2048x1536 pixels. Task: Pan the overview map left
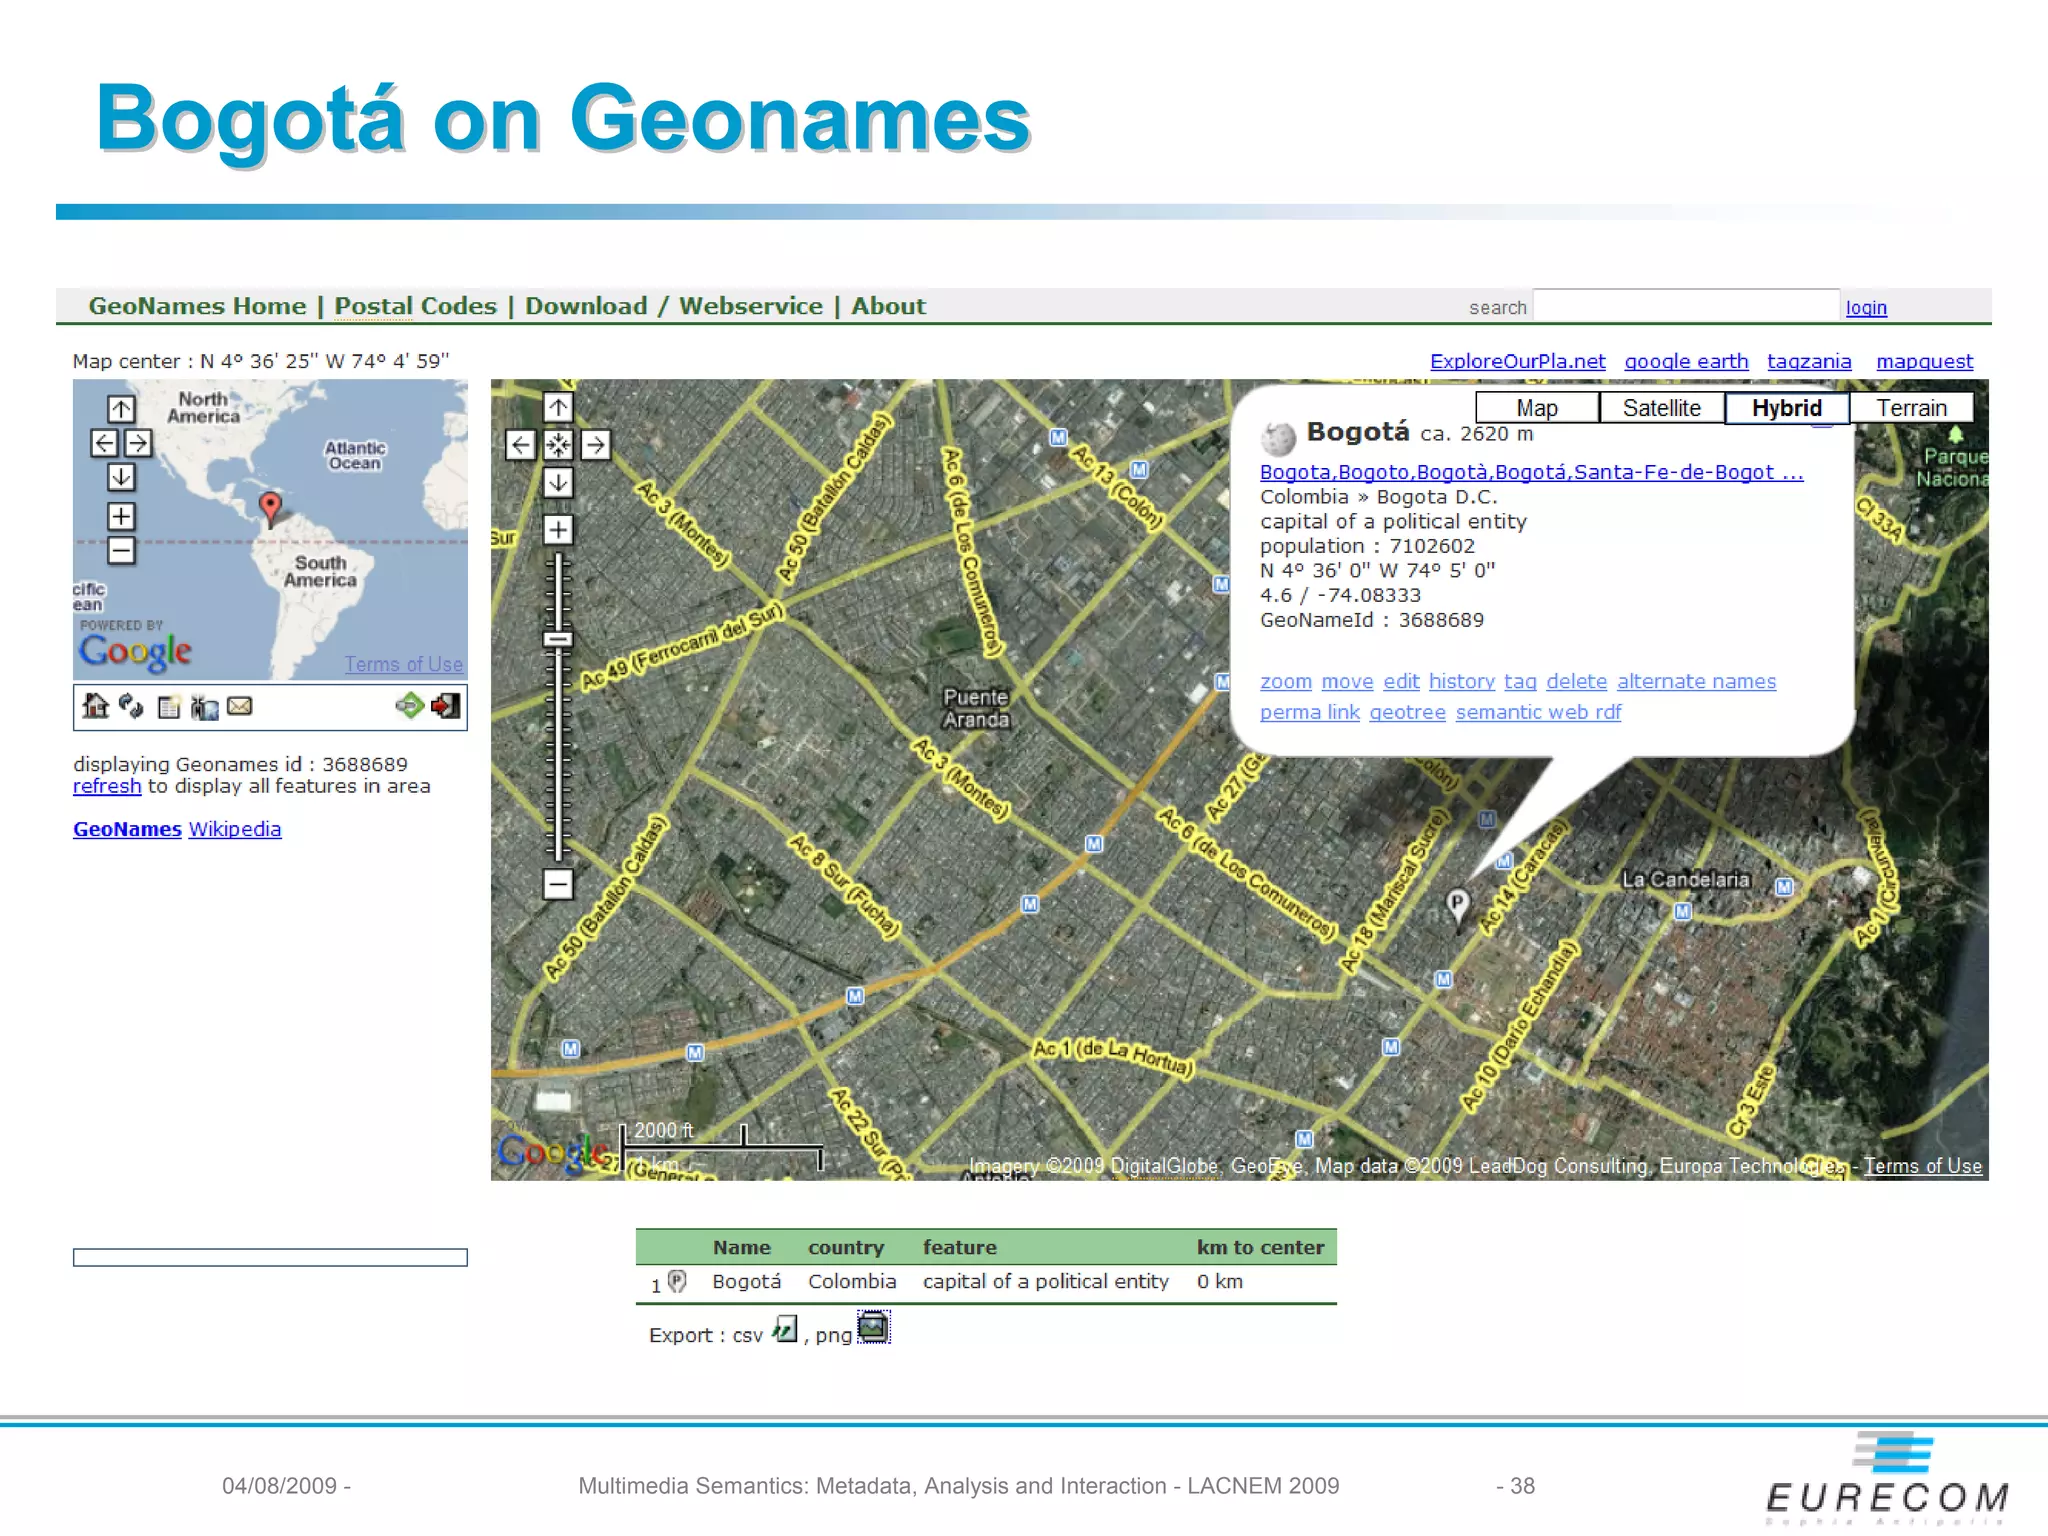click(104, 443)
